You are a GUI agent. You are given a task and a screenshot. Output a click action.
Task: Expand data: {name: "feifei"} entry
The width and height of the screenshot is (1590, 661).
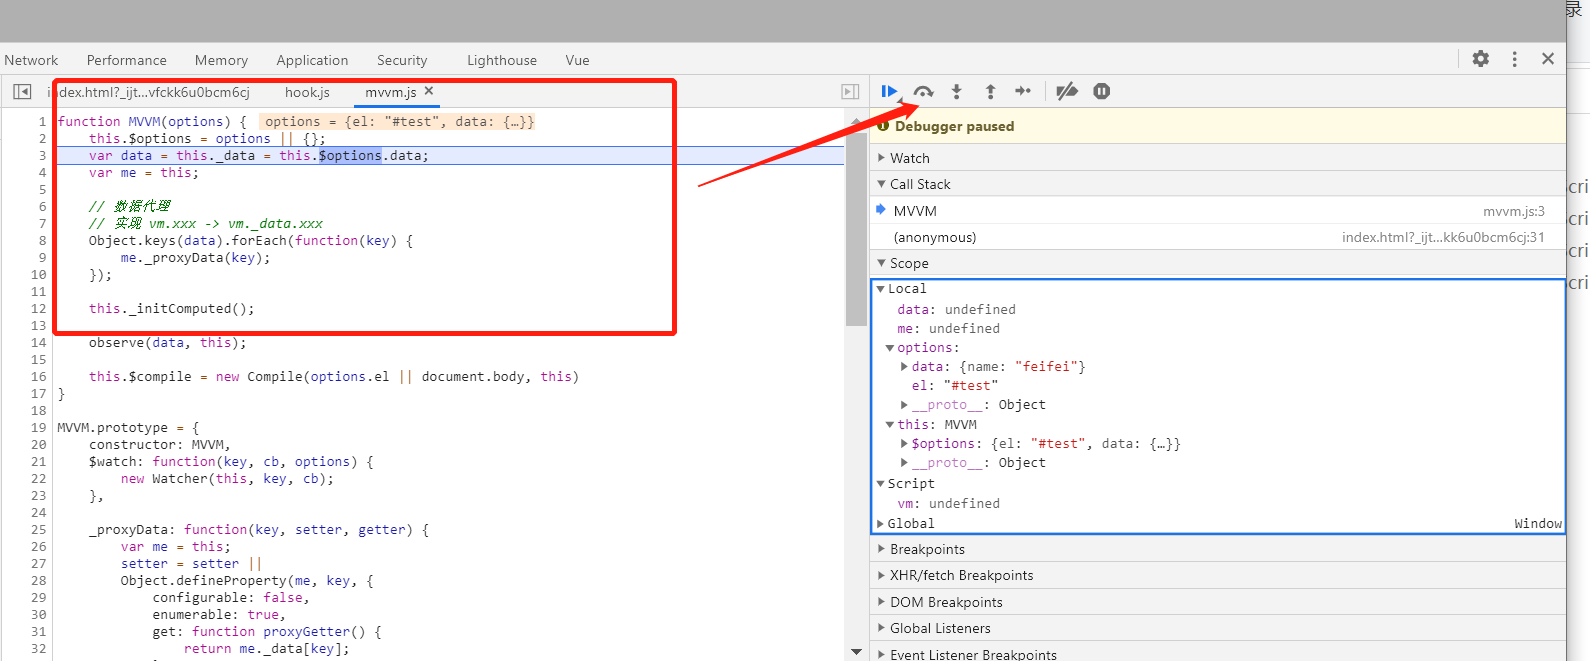tap(904, 367)
